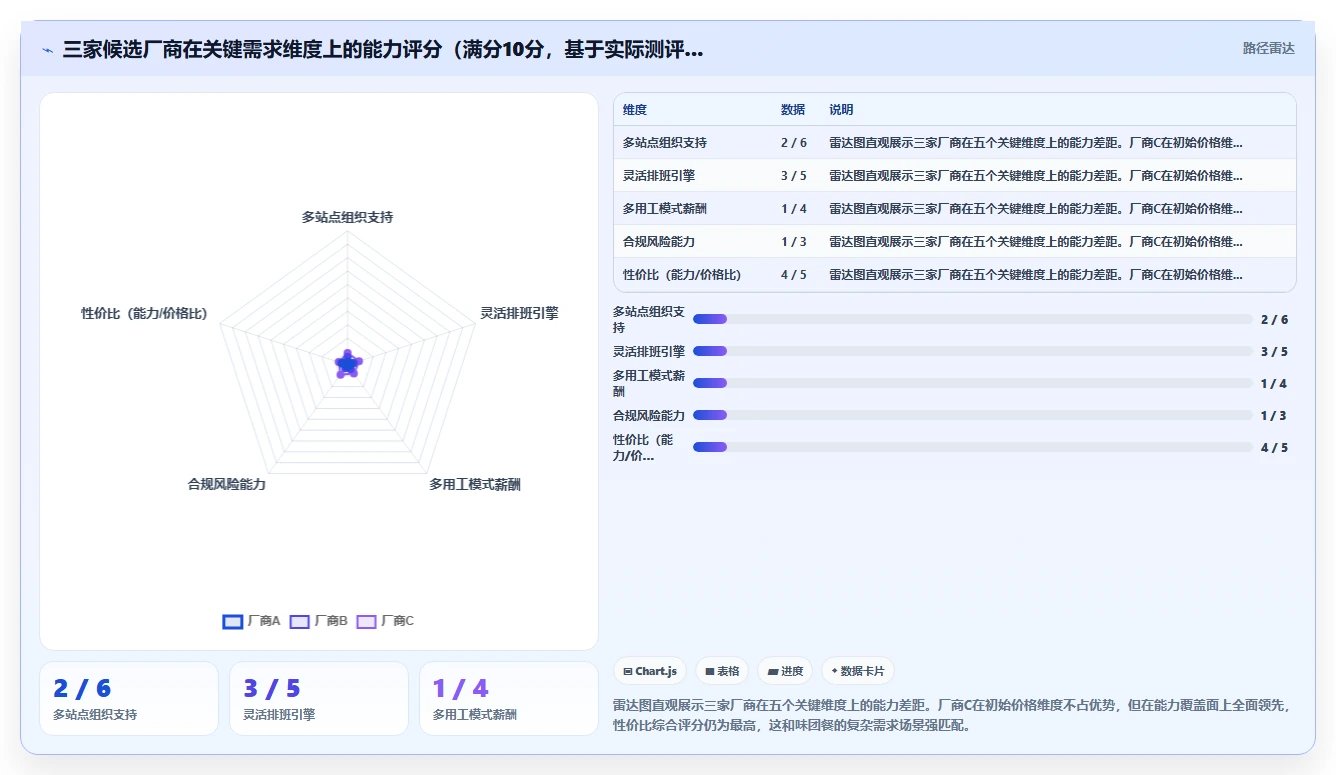Open the 2 / 6 多站点组织支持 data card

pyautogui.click(x=129, y=698)
